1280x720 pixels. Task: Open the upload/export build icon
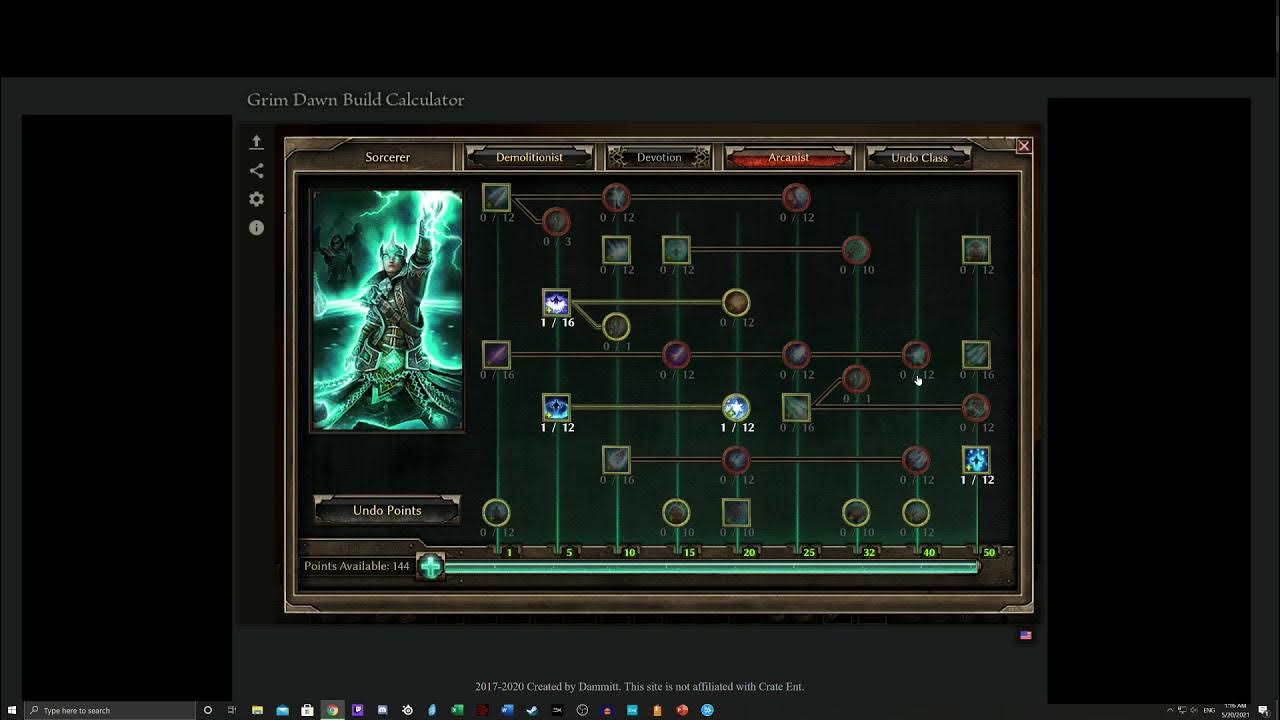point(256,142)
